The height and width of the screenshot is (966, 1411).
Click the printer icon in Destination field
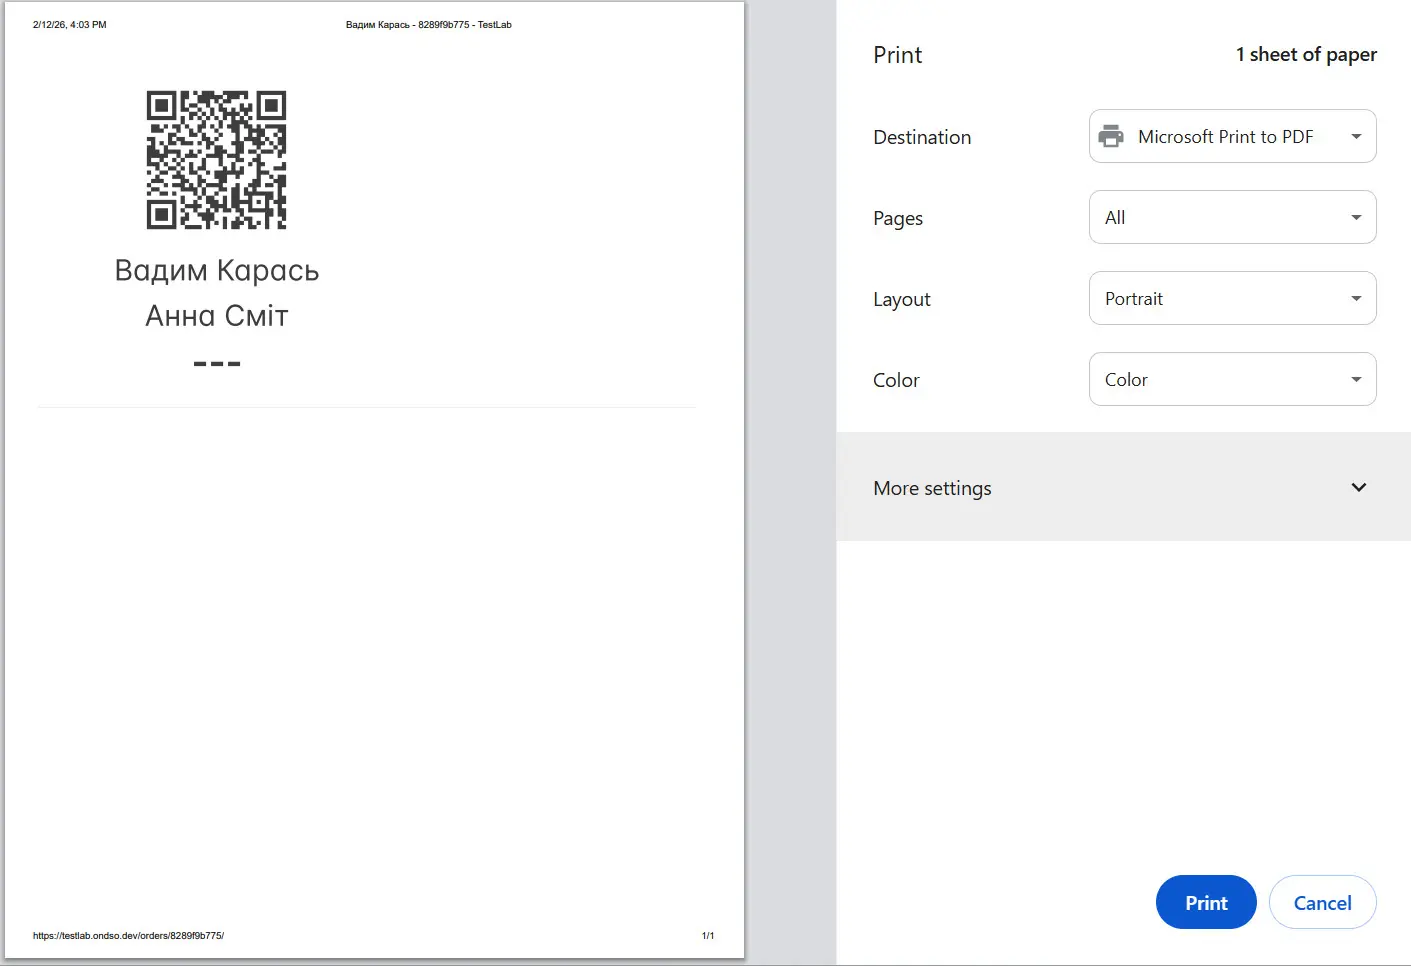coord(1111,137)
